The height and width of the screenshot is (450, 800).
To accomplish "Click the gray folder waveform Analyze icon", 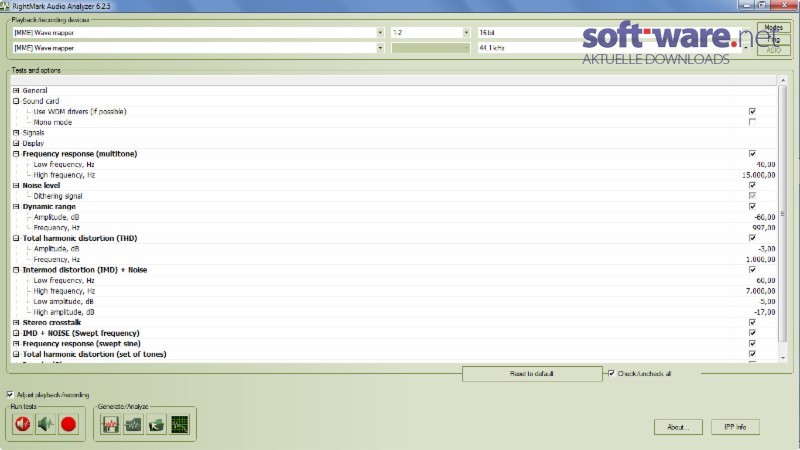I will (x=133, y=424).
